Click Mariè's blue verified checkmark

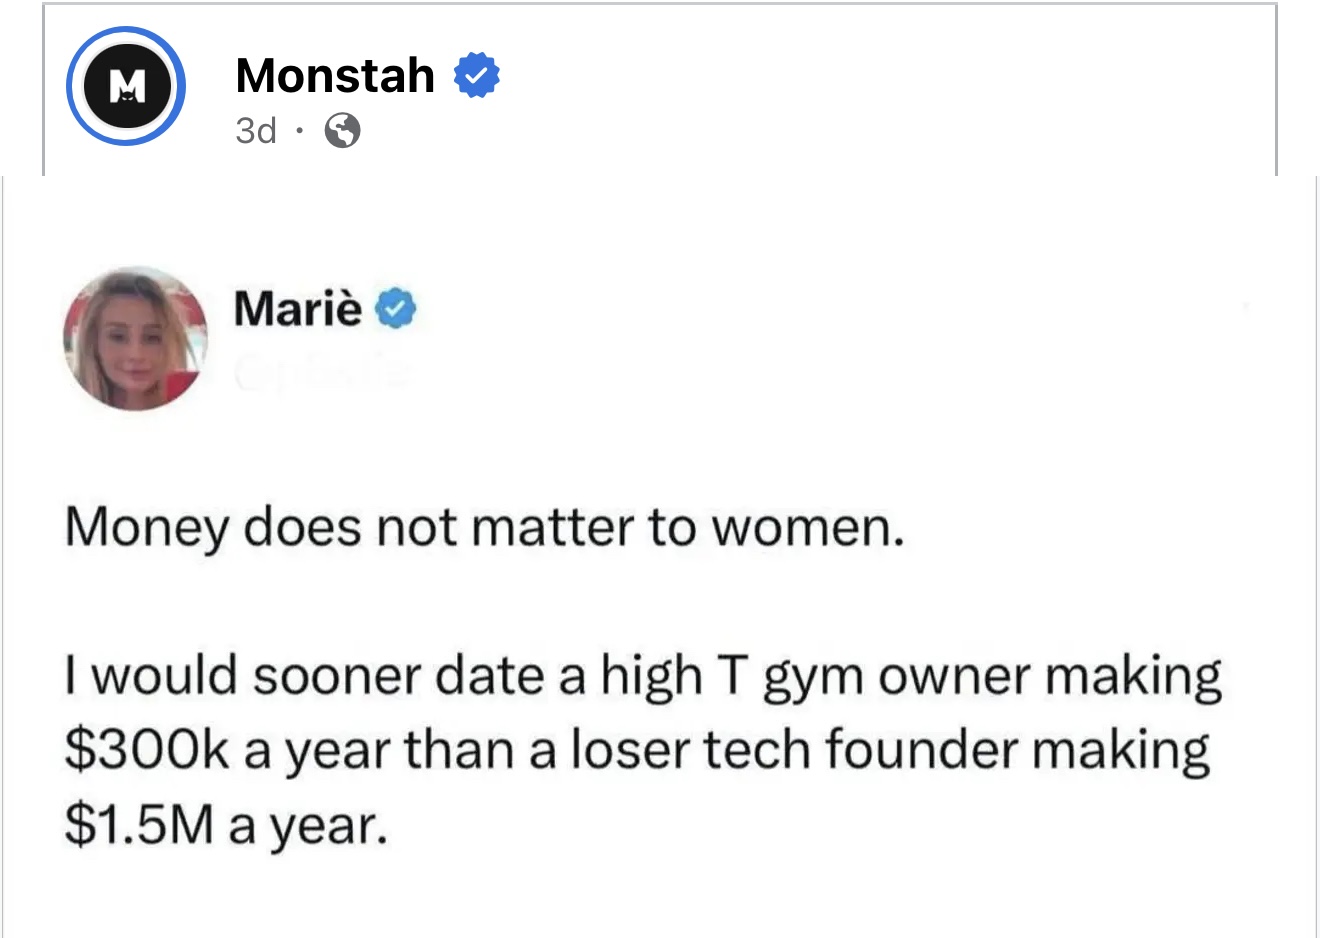pos(396,309)
